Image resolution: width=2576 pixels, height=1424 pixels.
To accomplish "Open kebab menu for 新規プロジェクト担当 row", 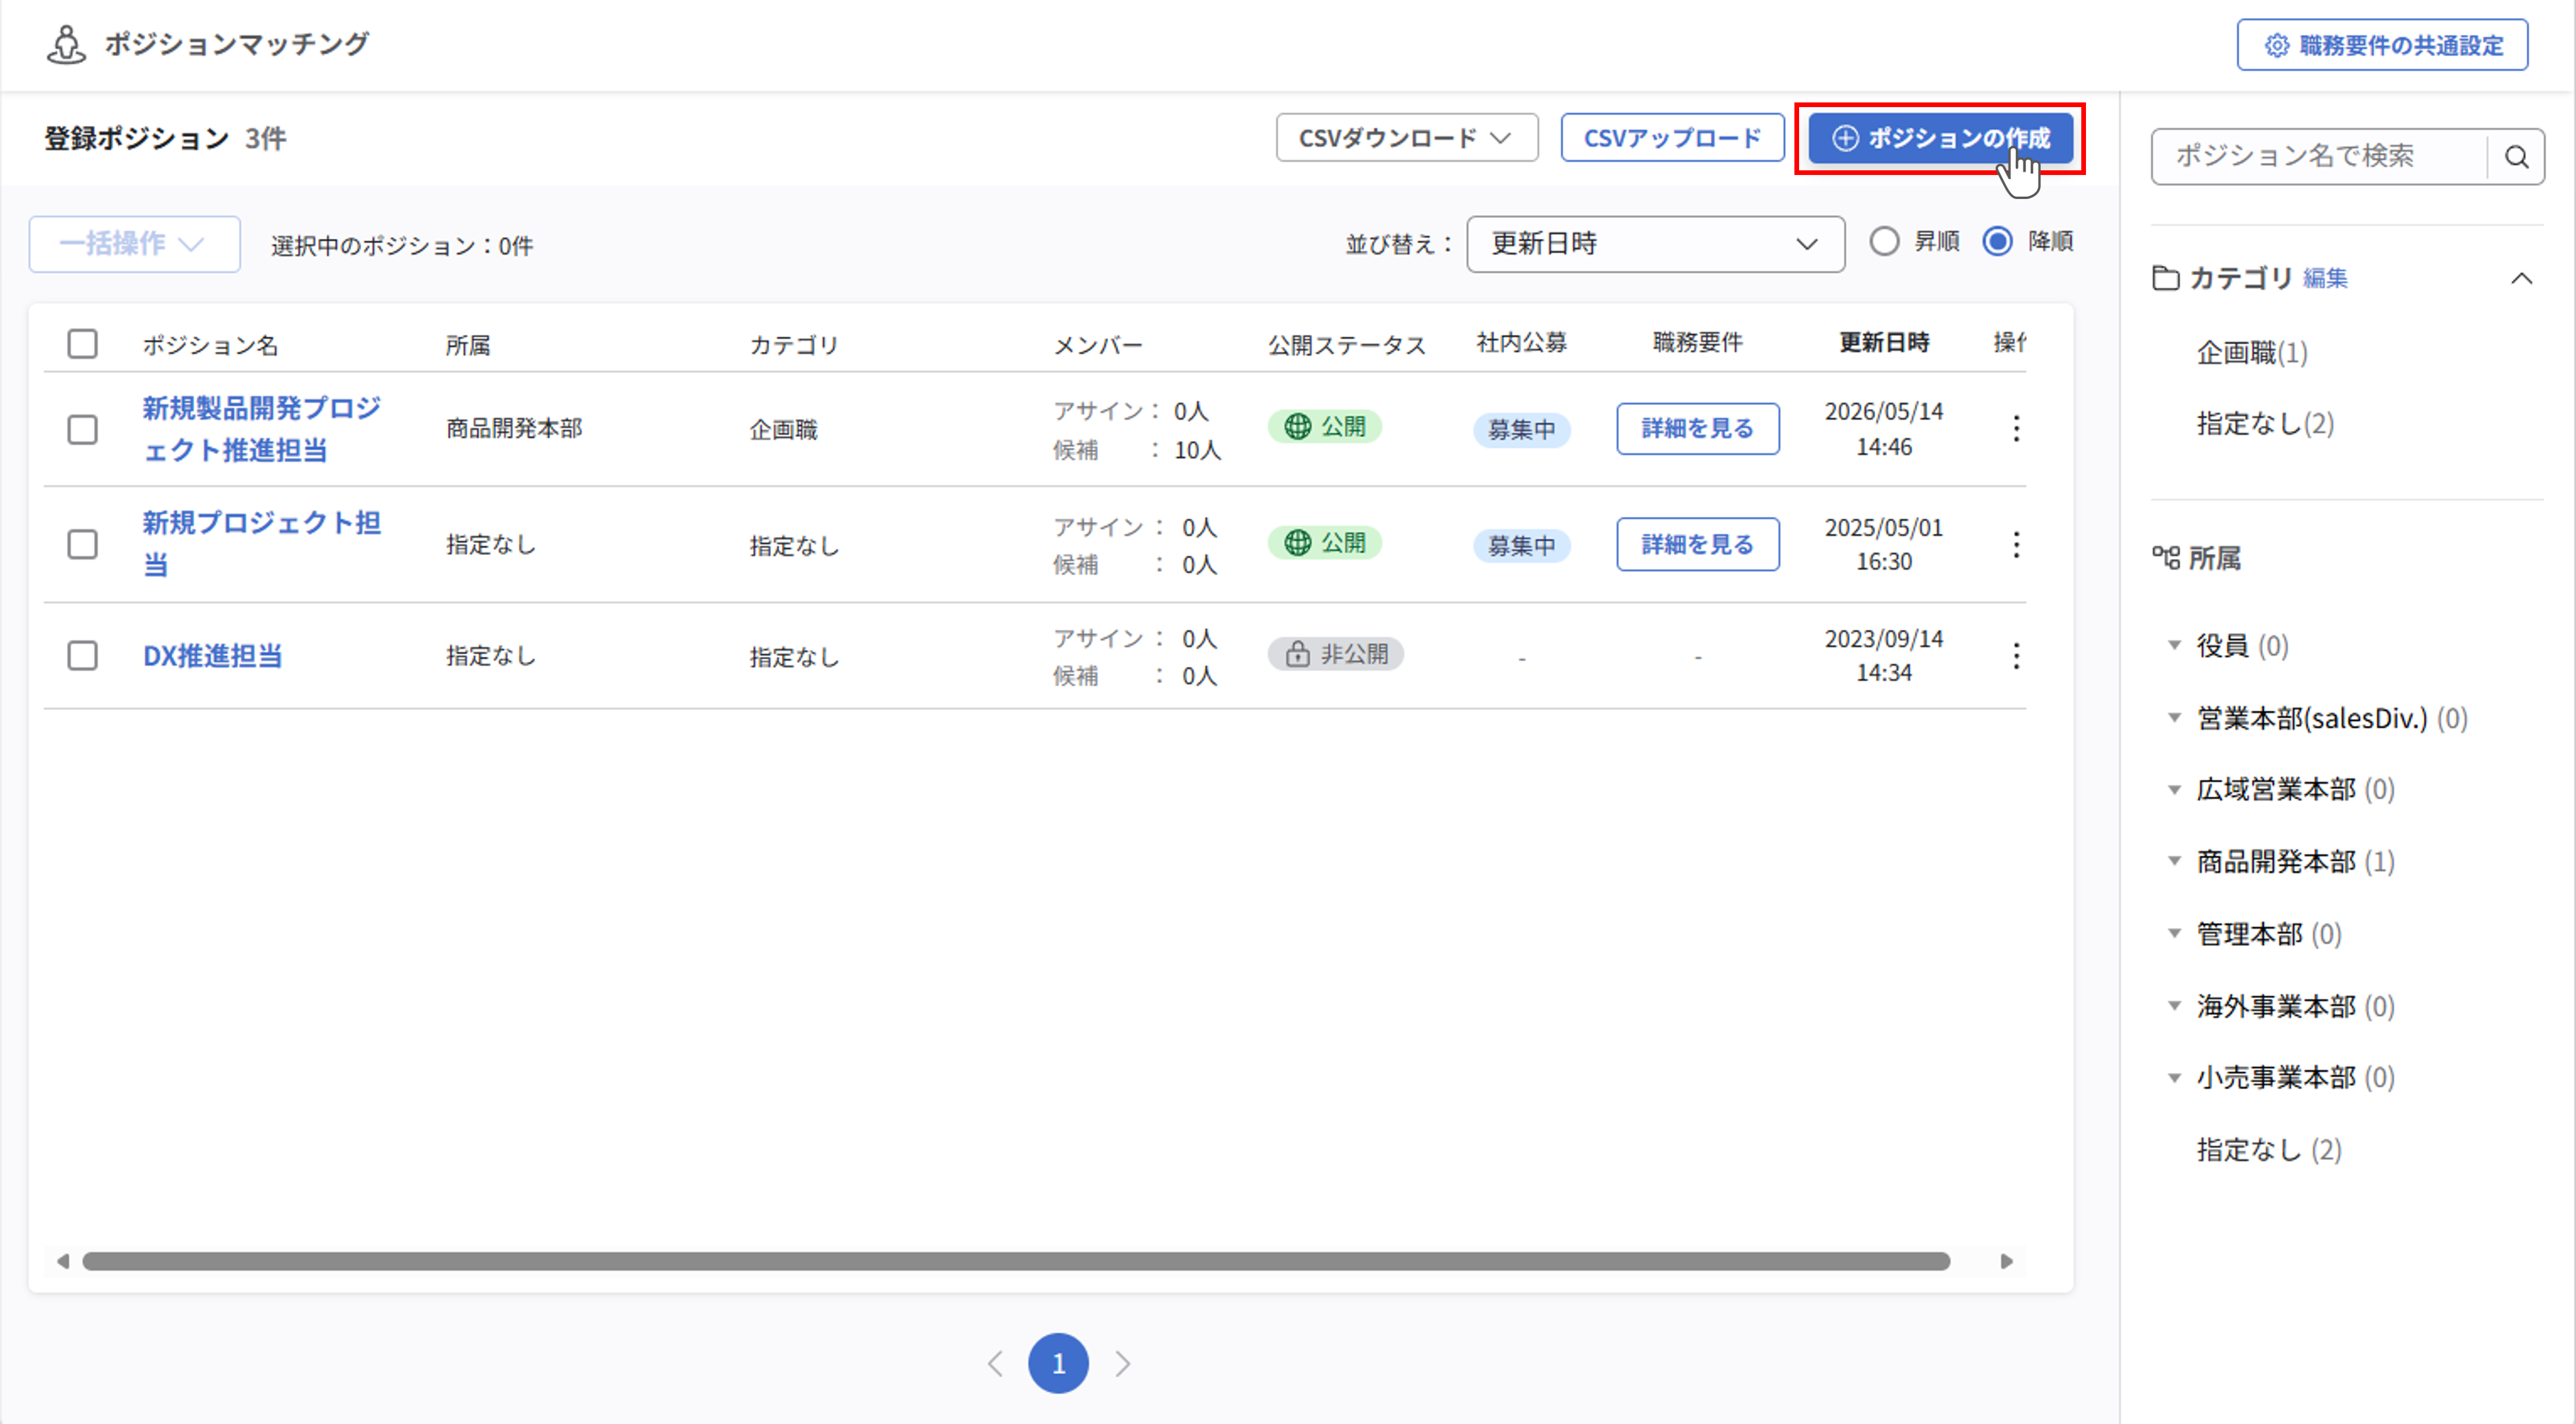I will click(2016, 545).
